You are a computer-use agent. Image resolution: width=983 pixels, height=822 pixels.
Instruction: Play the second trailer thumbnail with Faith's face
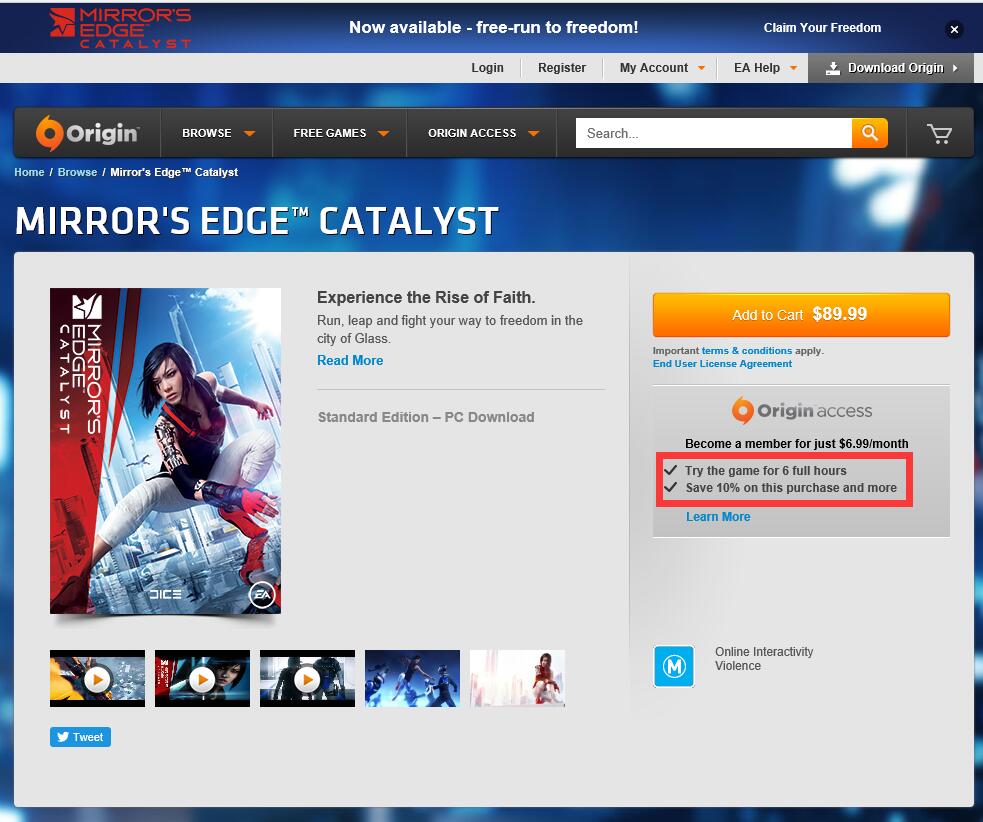pos(202,678)
